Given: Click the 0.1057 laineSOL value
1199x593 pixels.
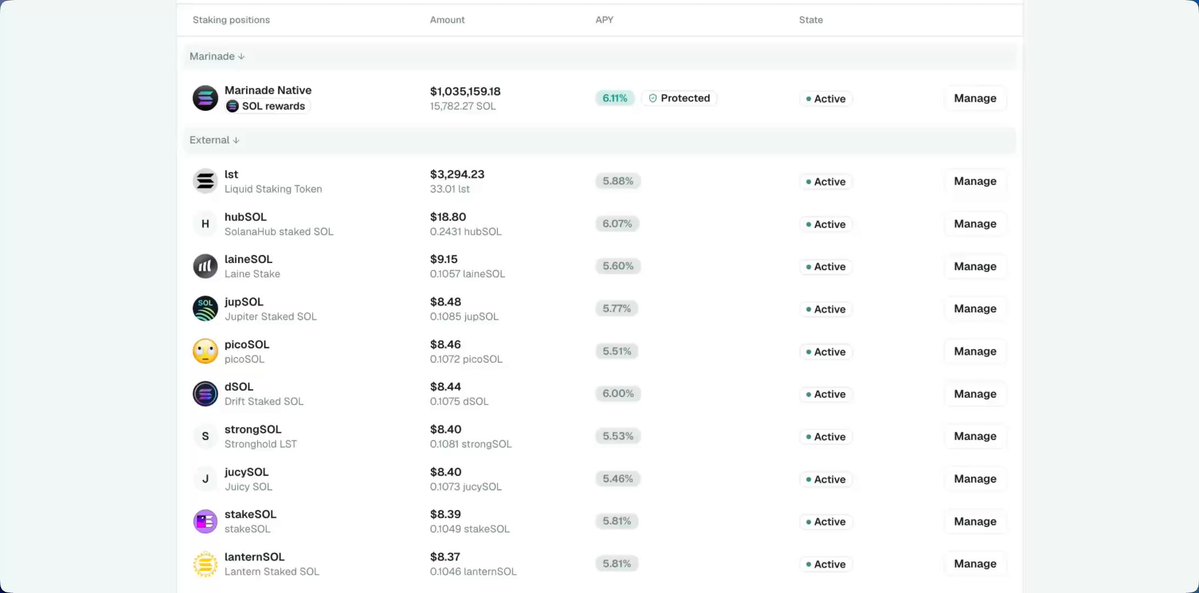Looking at the screenshot, I should click(467, 274).
